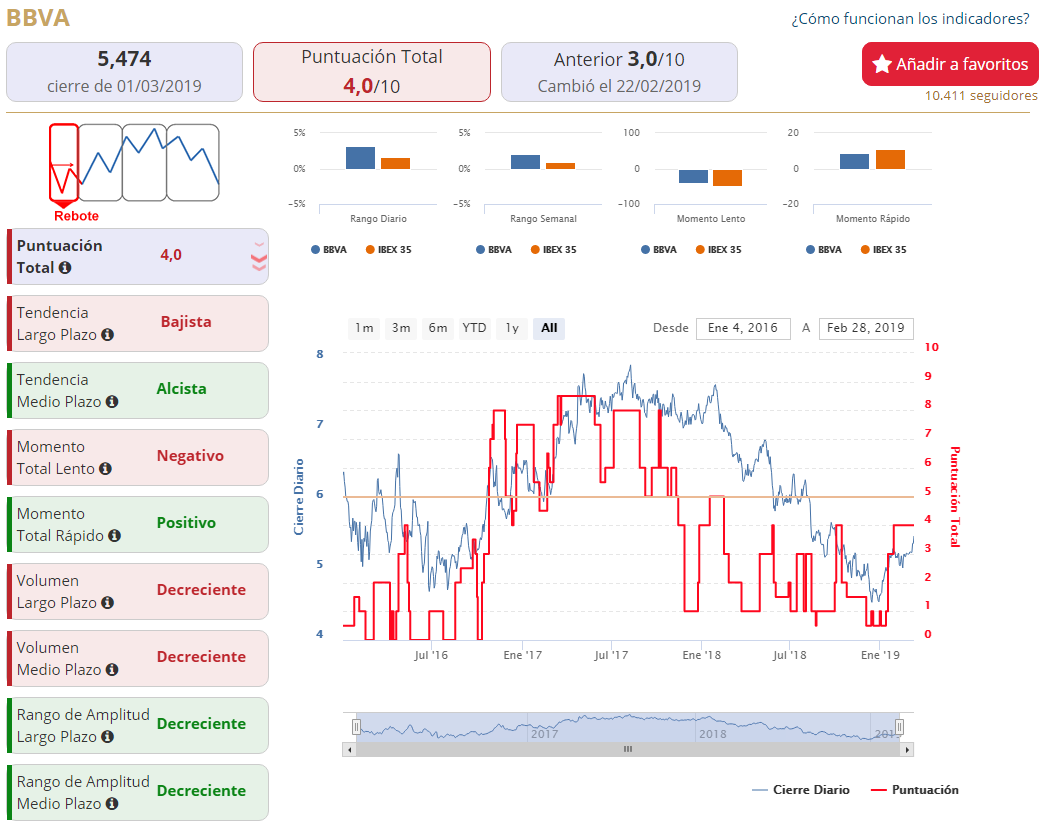Click orange IBEX 35 bar in Momento Rápido chart
The image size is (1046, 832).
tap(890, 159)
